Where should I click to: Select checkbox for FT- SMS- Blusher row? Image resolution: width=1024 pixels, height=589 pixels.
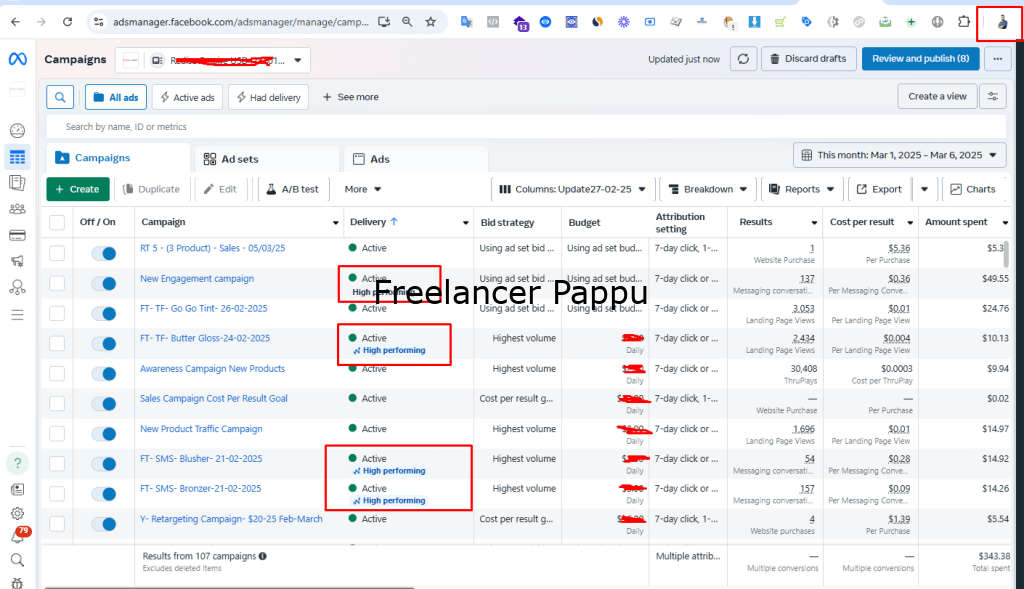57,464
